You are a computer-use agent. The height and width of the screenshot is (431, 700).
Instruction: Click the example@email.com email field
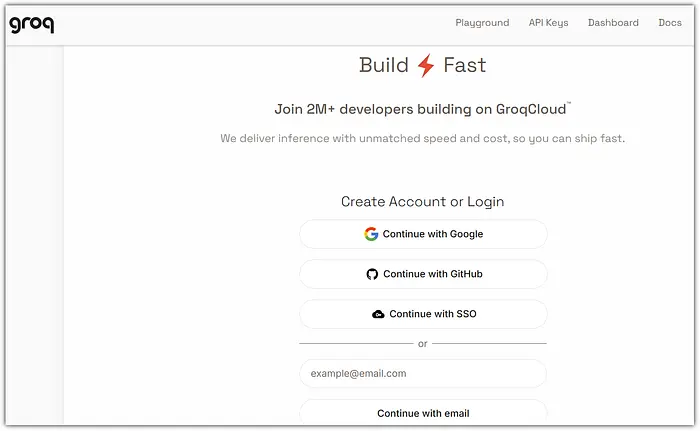tap(423, 373)
